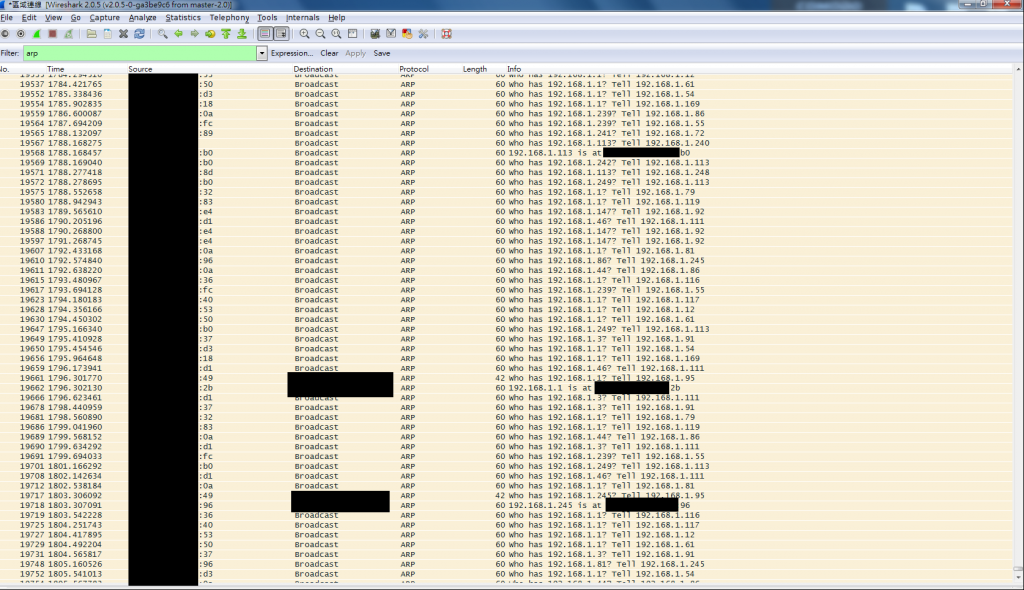
Task: Open the Edit menu
Action: (29, 18)
